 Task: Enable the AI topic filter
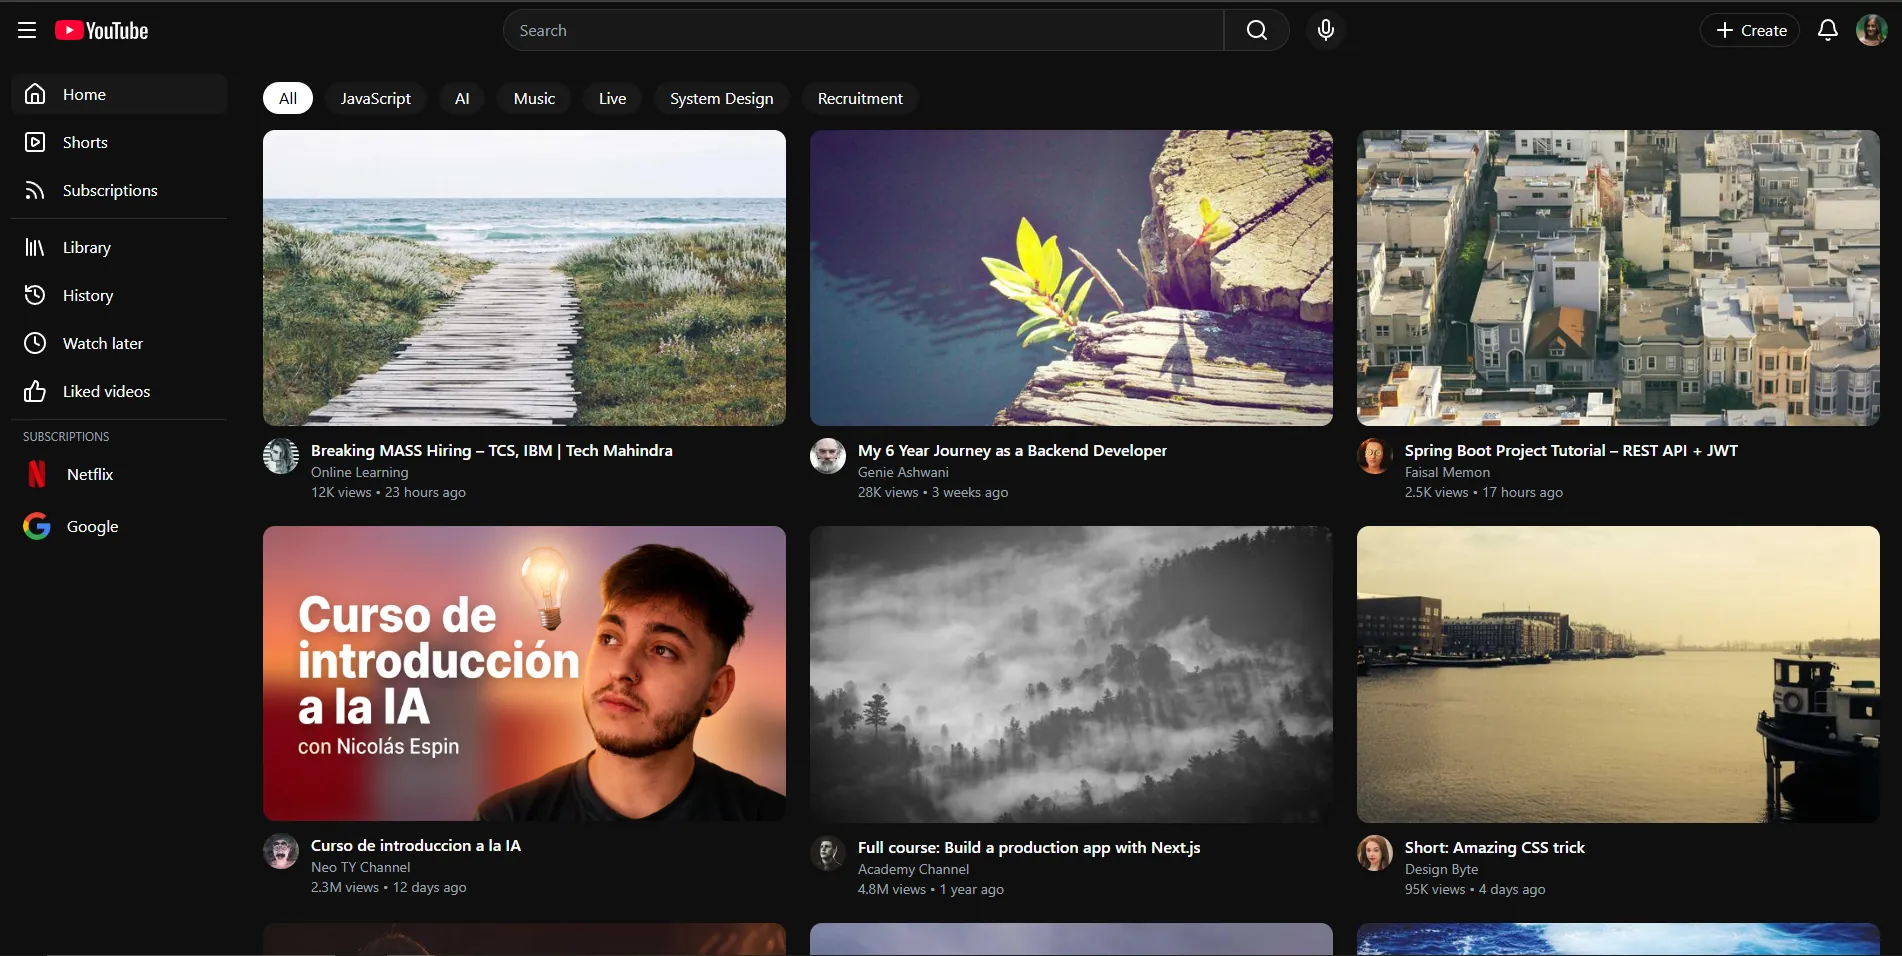(x=461, y=98)
